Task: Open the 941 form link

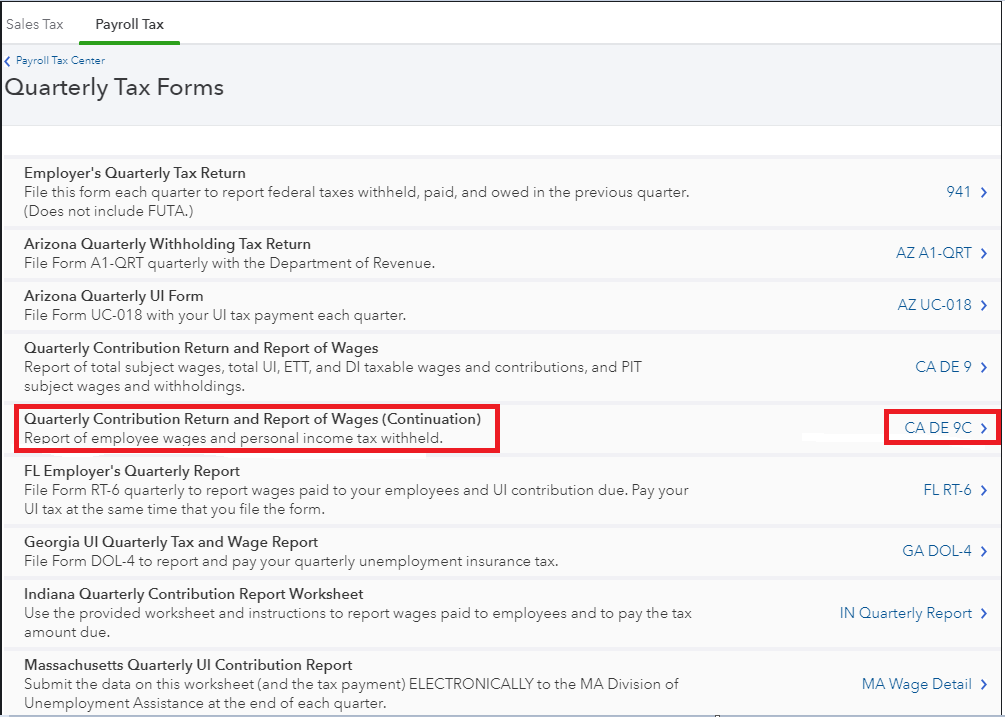Action: tap(958, 192)
